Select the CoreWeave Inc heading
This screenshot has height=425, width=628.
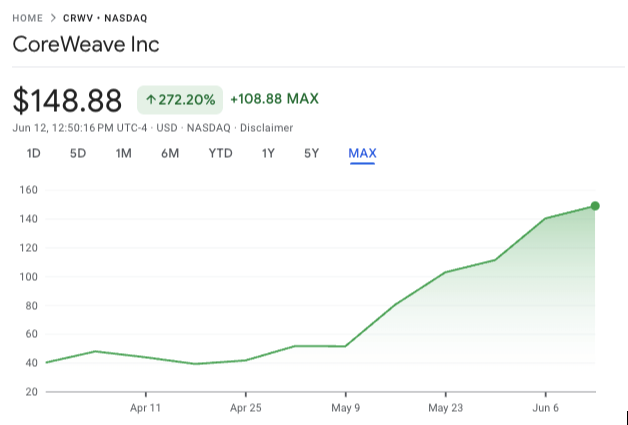coord(86,44)
